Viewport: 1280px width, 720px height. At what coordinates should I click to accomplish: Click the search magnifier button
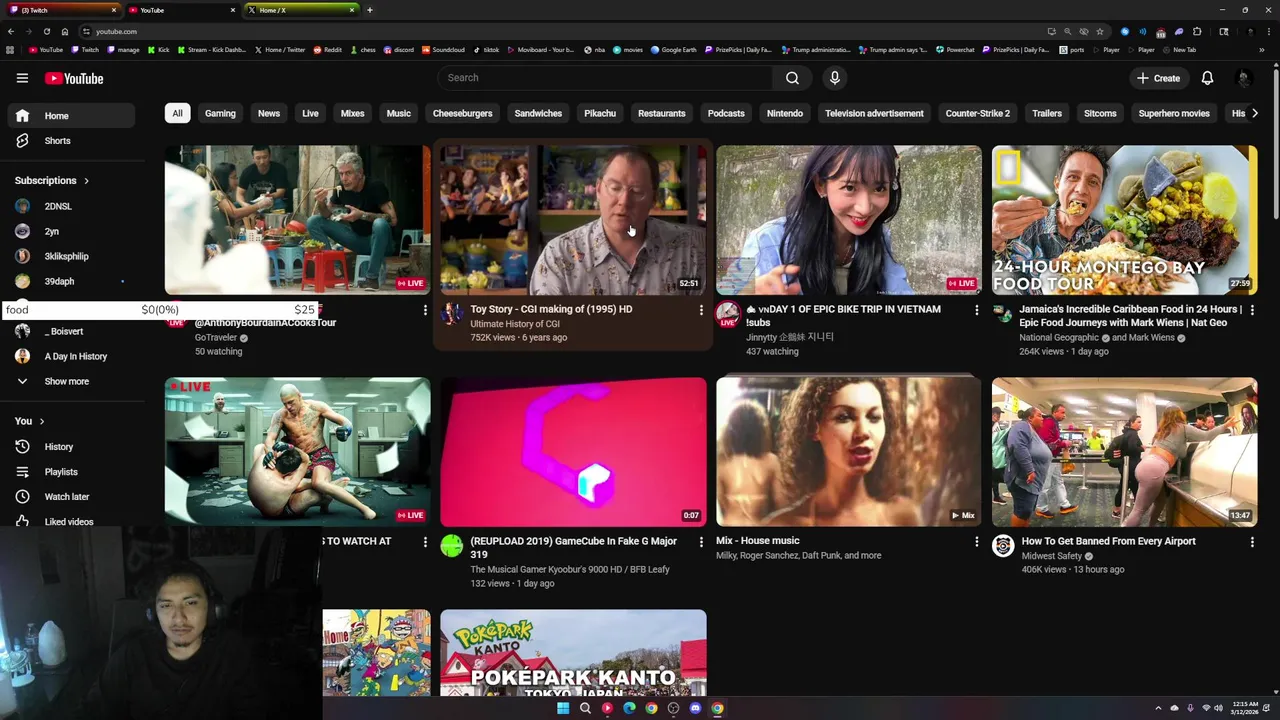pos(792,78)
